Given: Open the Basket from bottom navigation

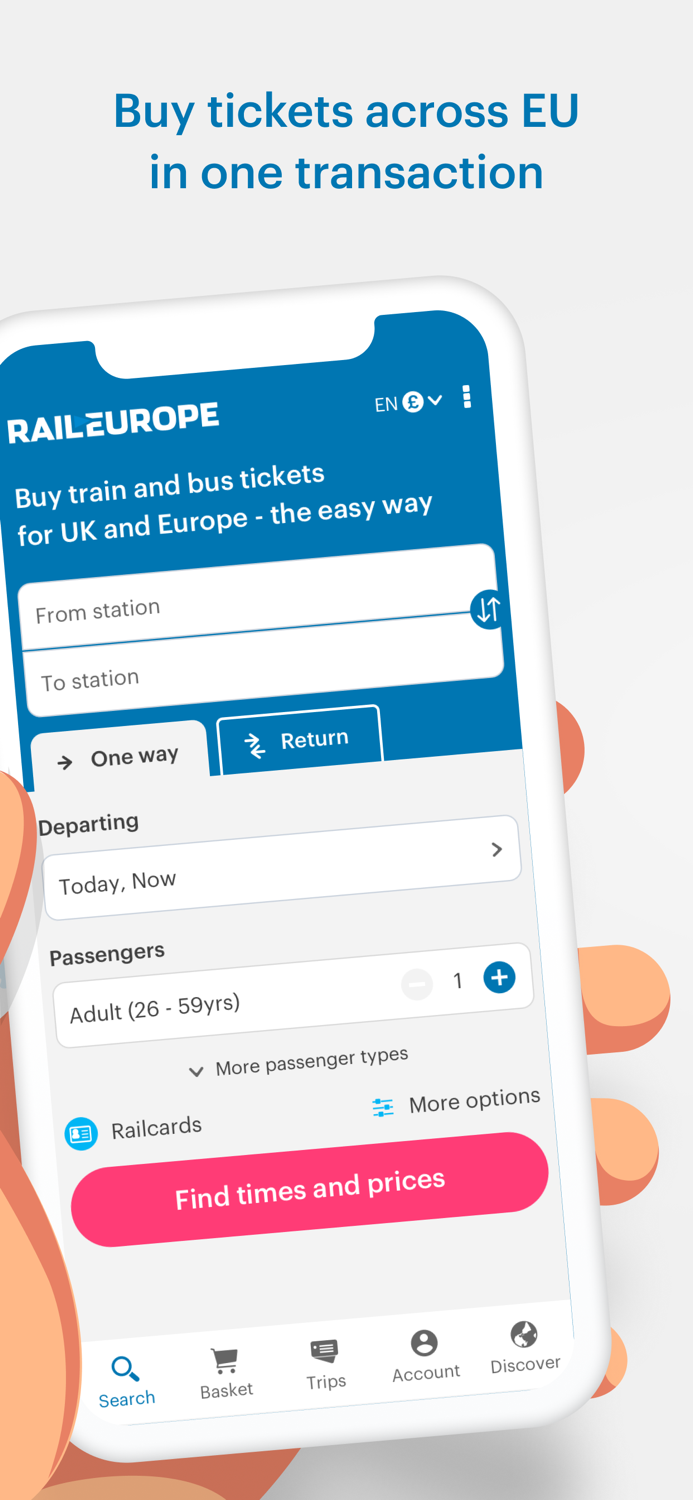Looking at the screenshot, I should click(x=225, y=1358).
